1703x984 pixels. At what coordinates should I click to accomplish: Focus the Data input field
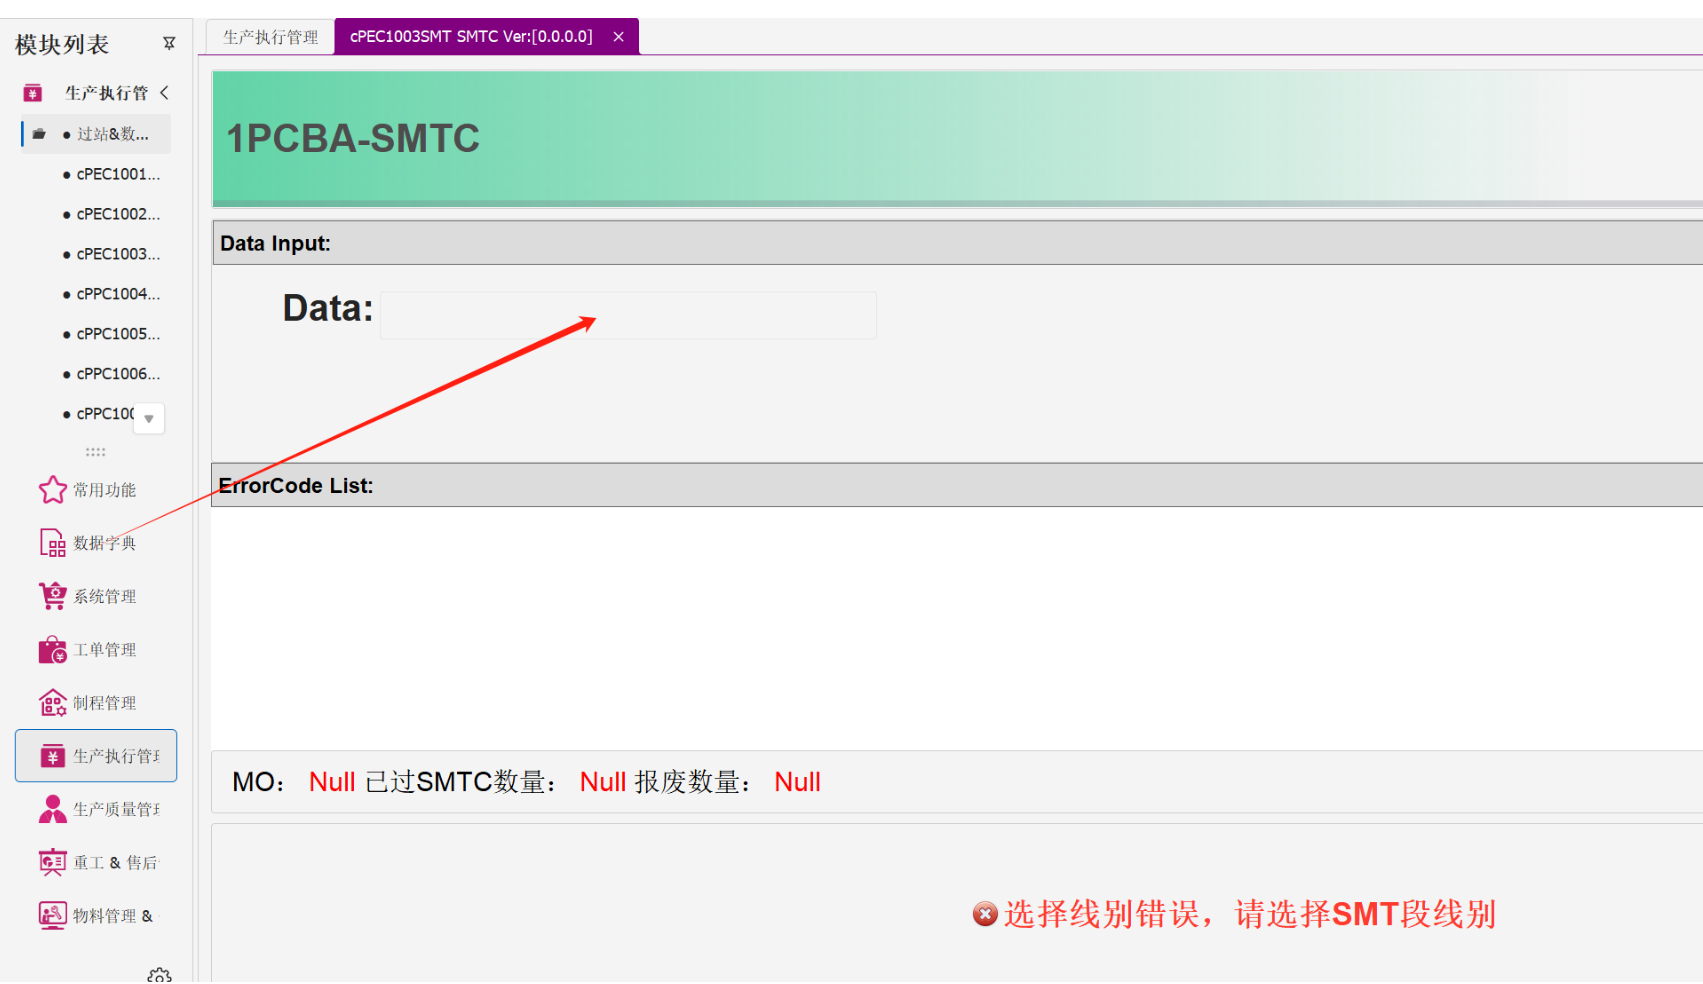tap(628, 315)
